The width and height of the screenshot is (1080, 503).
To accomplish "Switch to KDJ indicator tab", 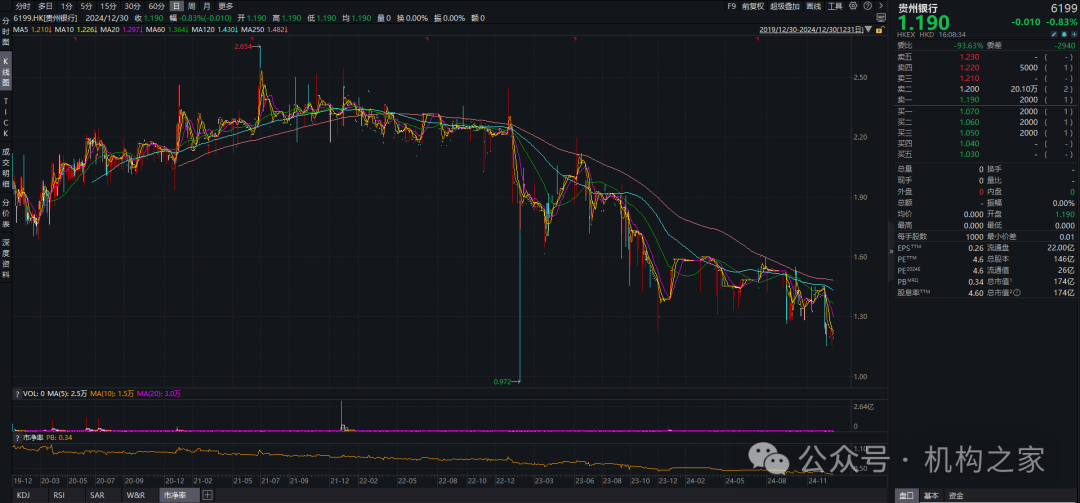I will coord(24,495).
